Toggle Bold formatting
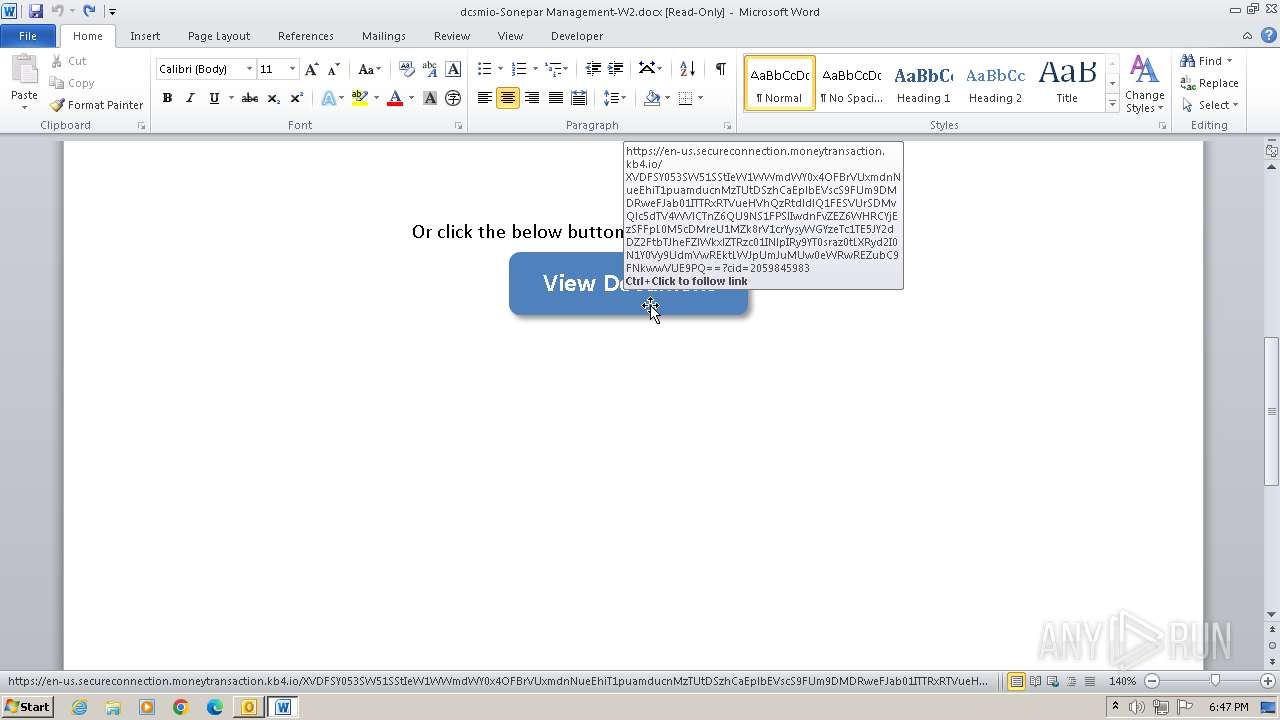Viewport: 1280px width, 720px height. click(x=167, y=98)
